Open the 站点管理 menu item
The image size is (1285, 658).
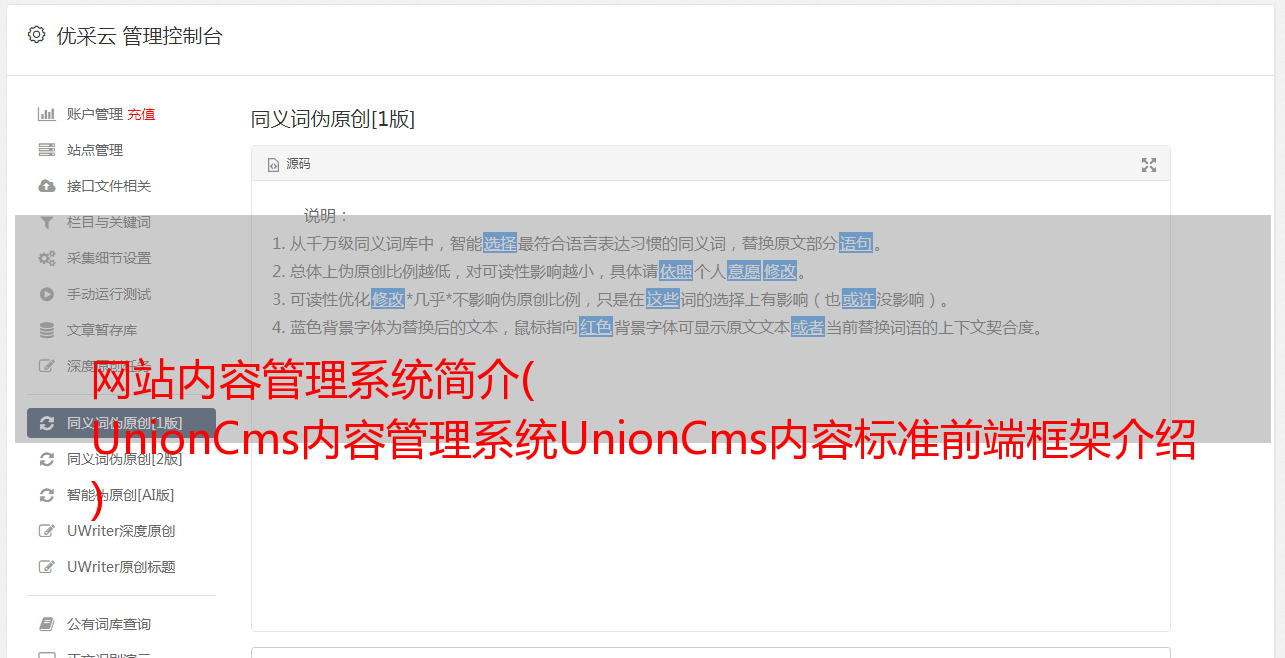click(95, 150)
